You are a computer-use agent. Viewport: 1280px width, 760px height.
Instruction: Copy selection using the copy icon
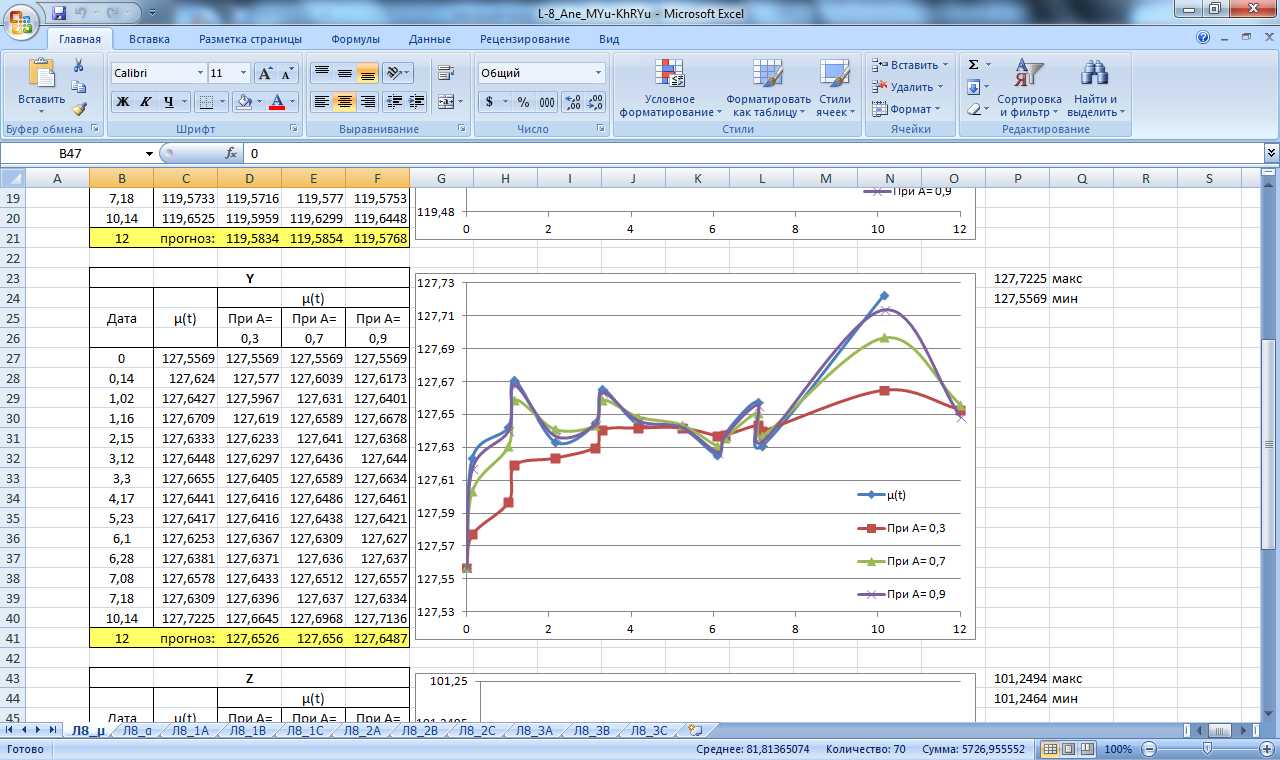coord(79,87)
